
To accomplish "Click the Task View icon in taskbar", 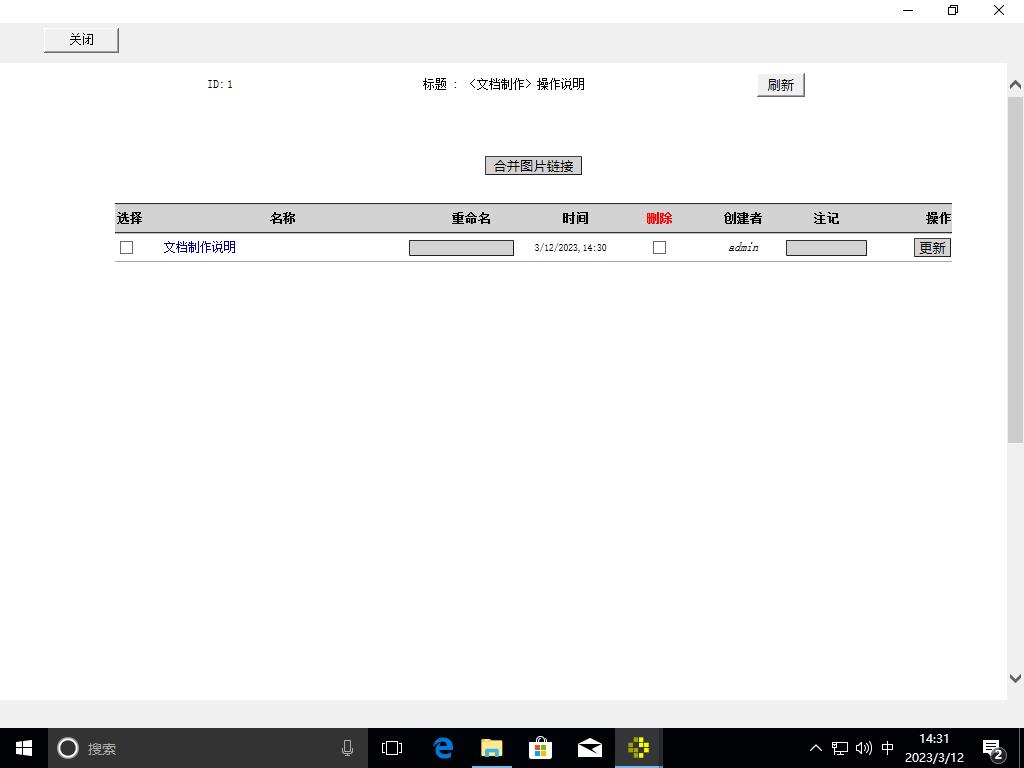I will pyautogui.click(x=392, y=748).
